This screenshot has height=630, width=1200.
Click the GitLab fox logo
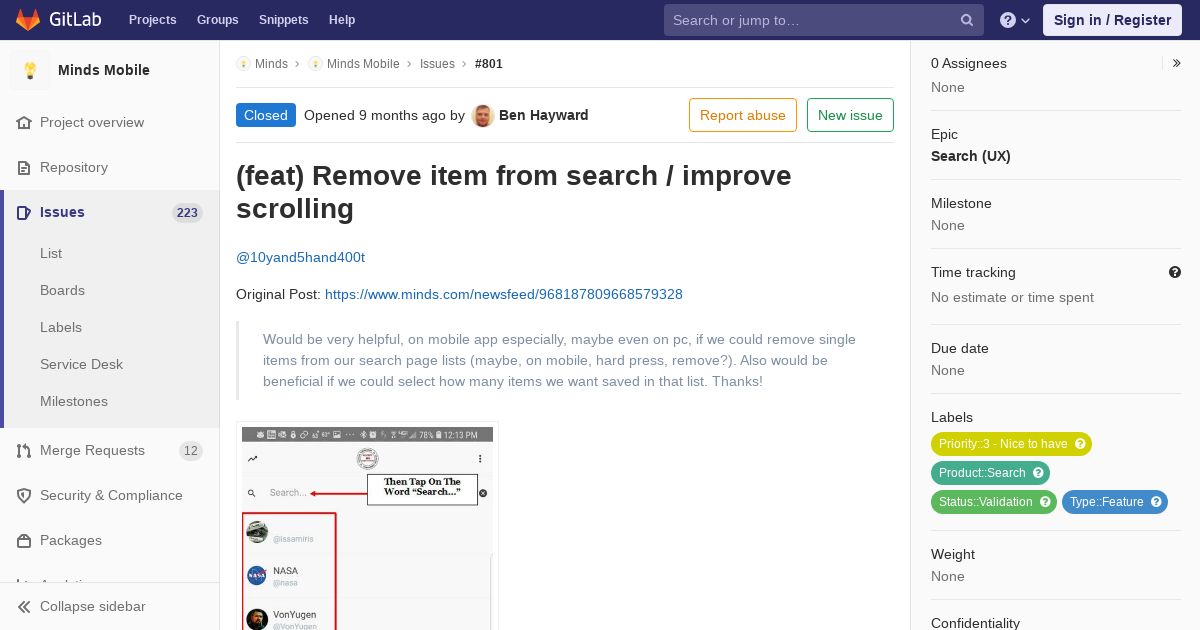point(28,19)
